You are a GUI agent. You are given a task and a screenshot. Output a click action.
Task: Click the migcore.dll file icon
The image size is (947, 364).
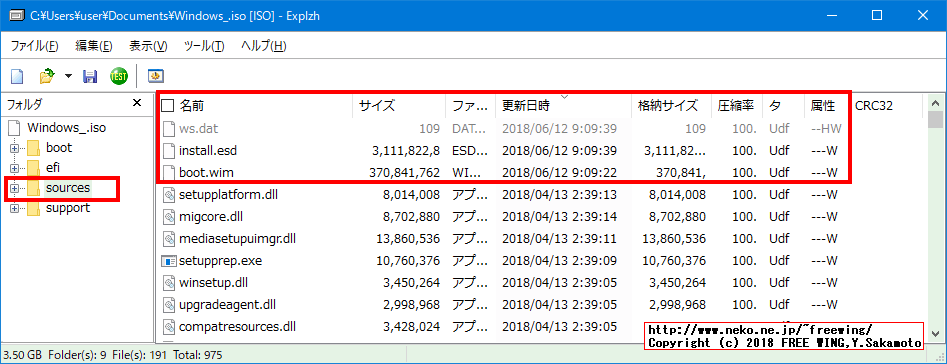point(169,216)
